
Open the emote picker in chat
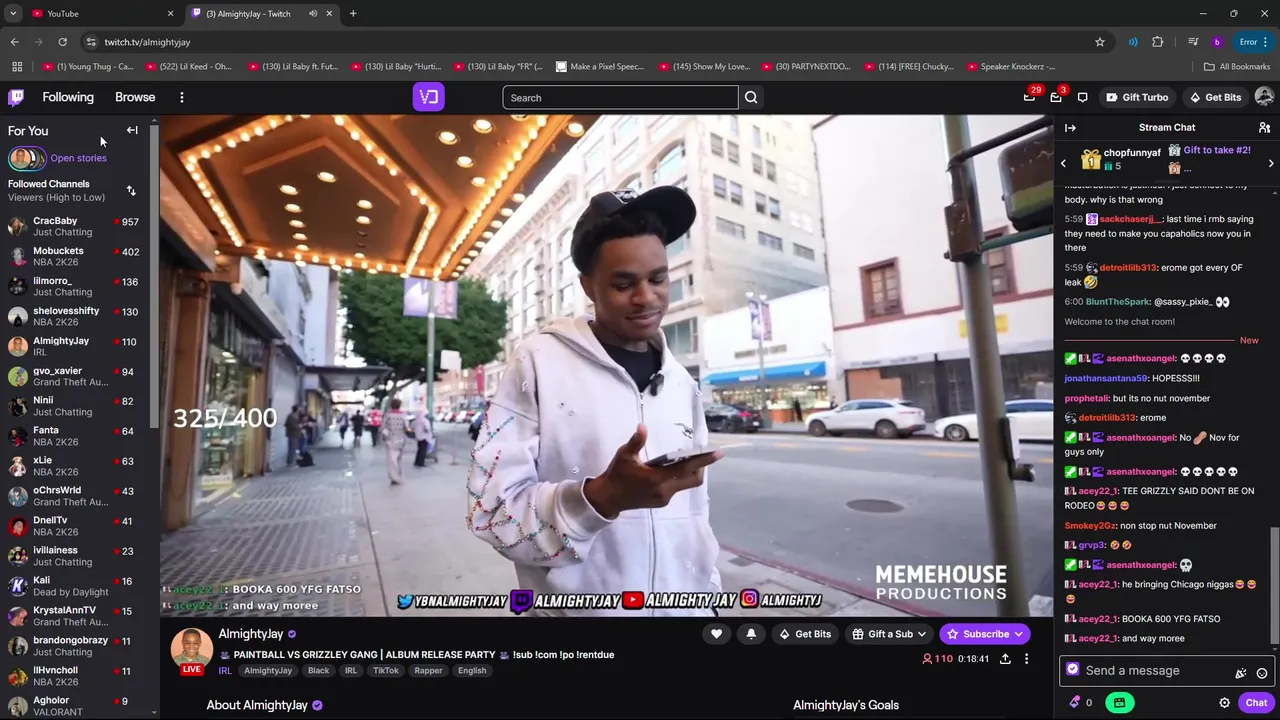(x=1262, y=671)
